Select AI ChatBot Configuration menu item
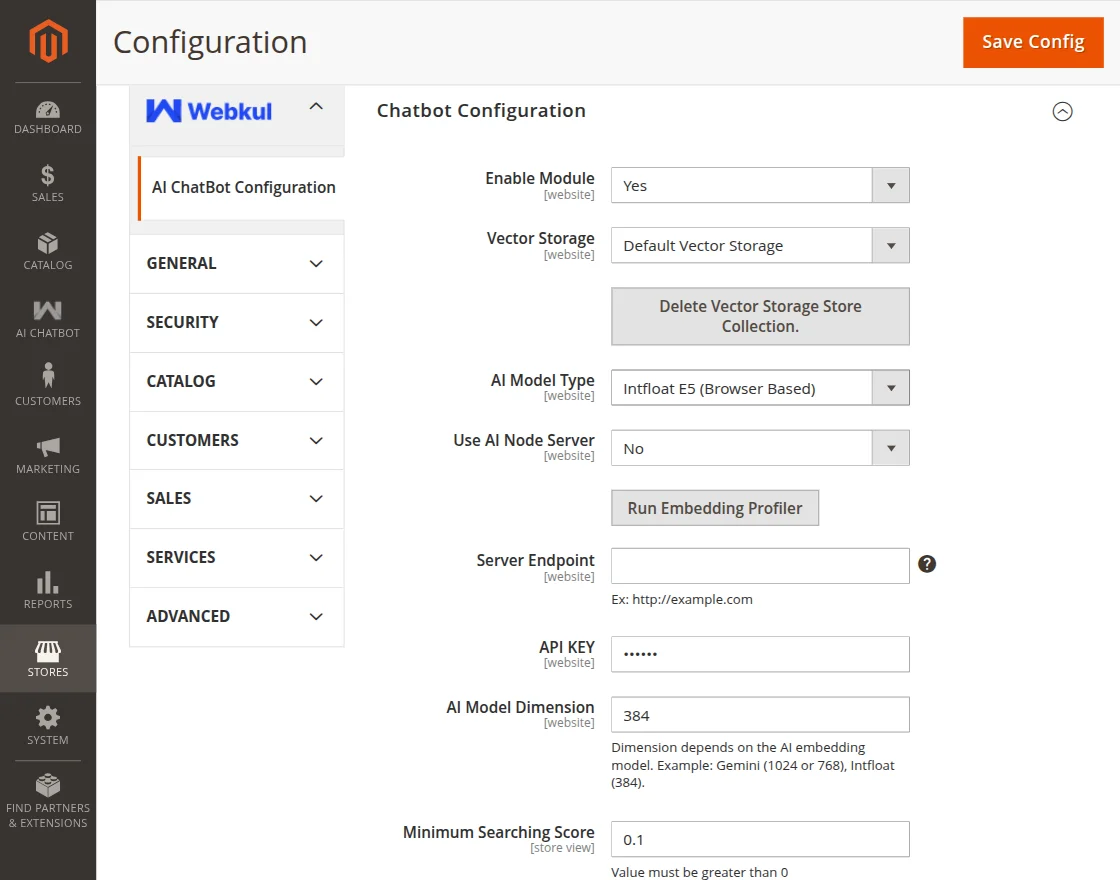This screenshot has width=1120, height=880. pyautogui.click(x=243, y=188)
